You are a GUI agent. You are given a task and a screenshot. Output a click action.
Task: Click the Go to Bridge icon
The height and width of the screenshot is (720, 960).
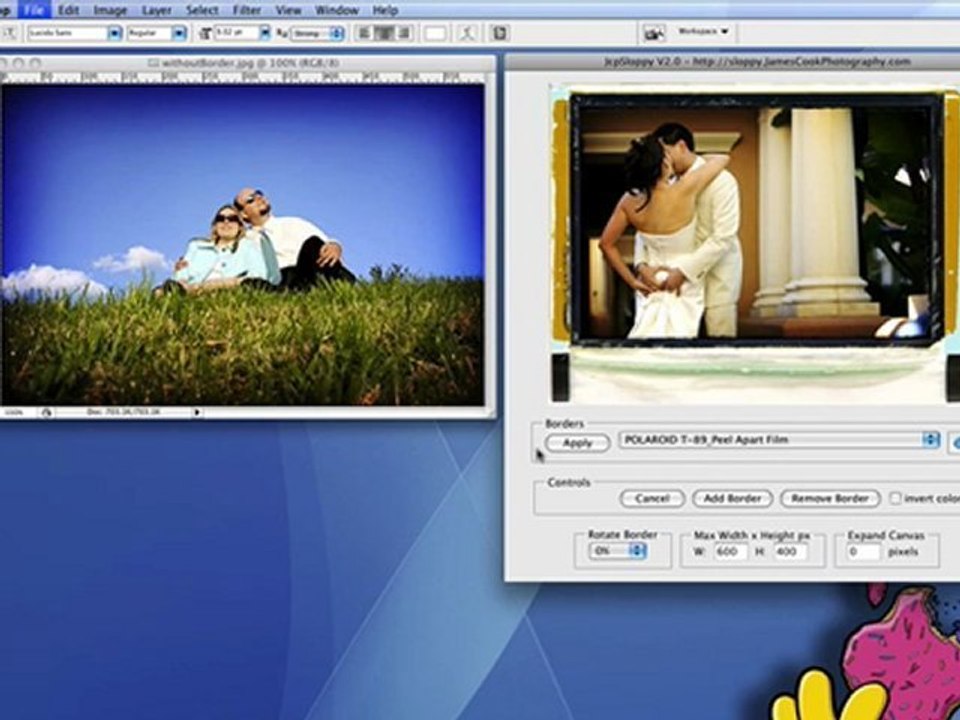pos(653,34)
